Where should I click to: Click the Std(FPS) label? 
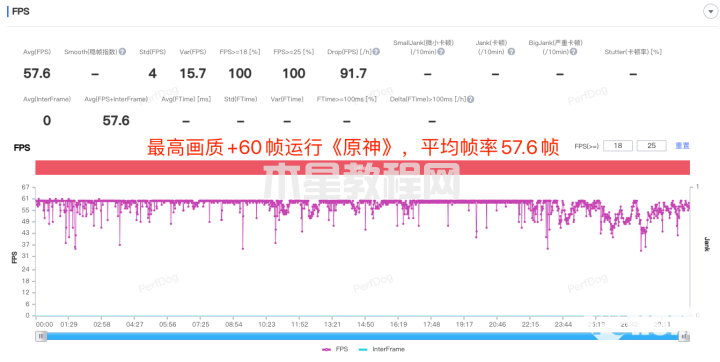(x=152, y=52)
